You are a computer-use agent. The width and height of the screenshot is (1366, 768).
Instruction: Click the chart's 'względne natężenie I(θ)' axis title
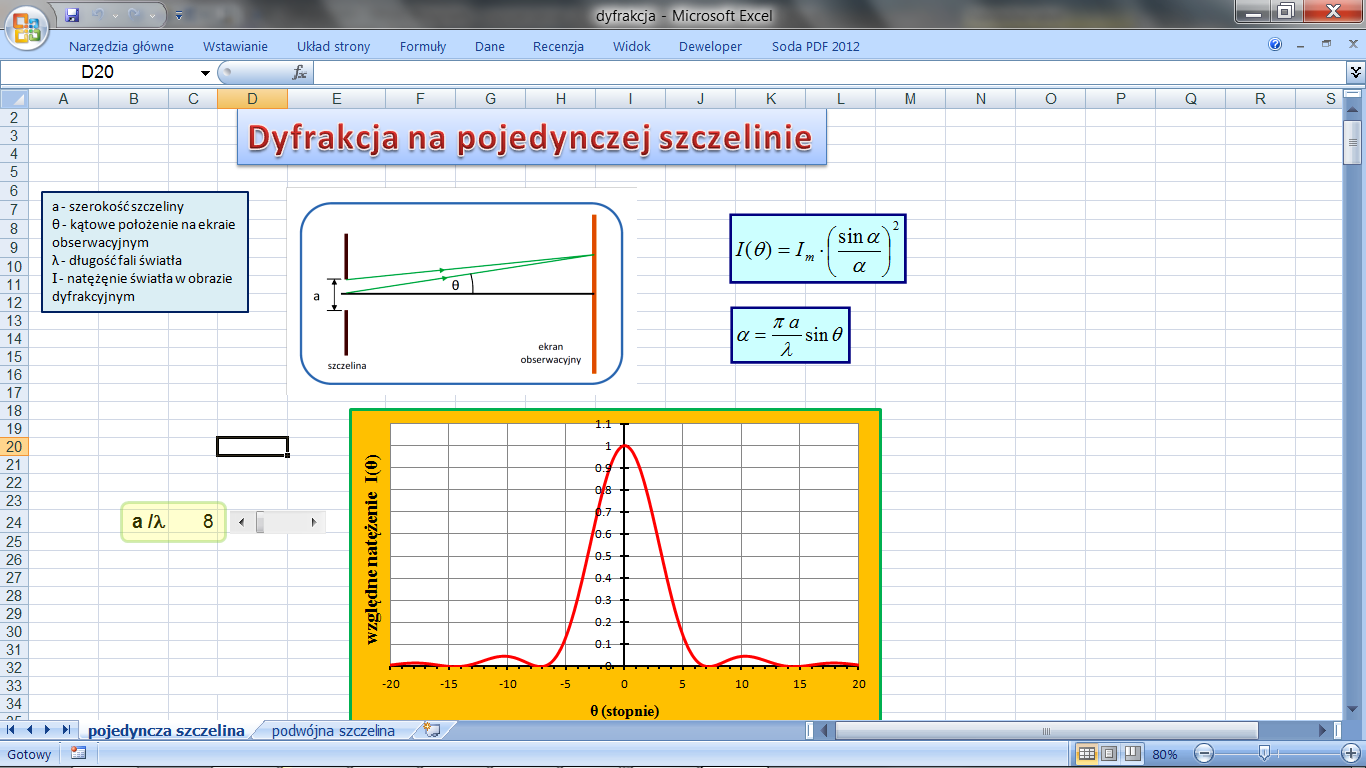(x=372, y=548)
